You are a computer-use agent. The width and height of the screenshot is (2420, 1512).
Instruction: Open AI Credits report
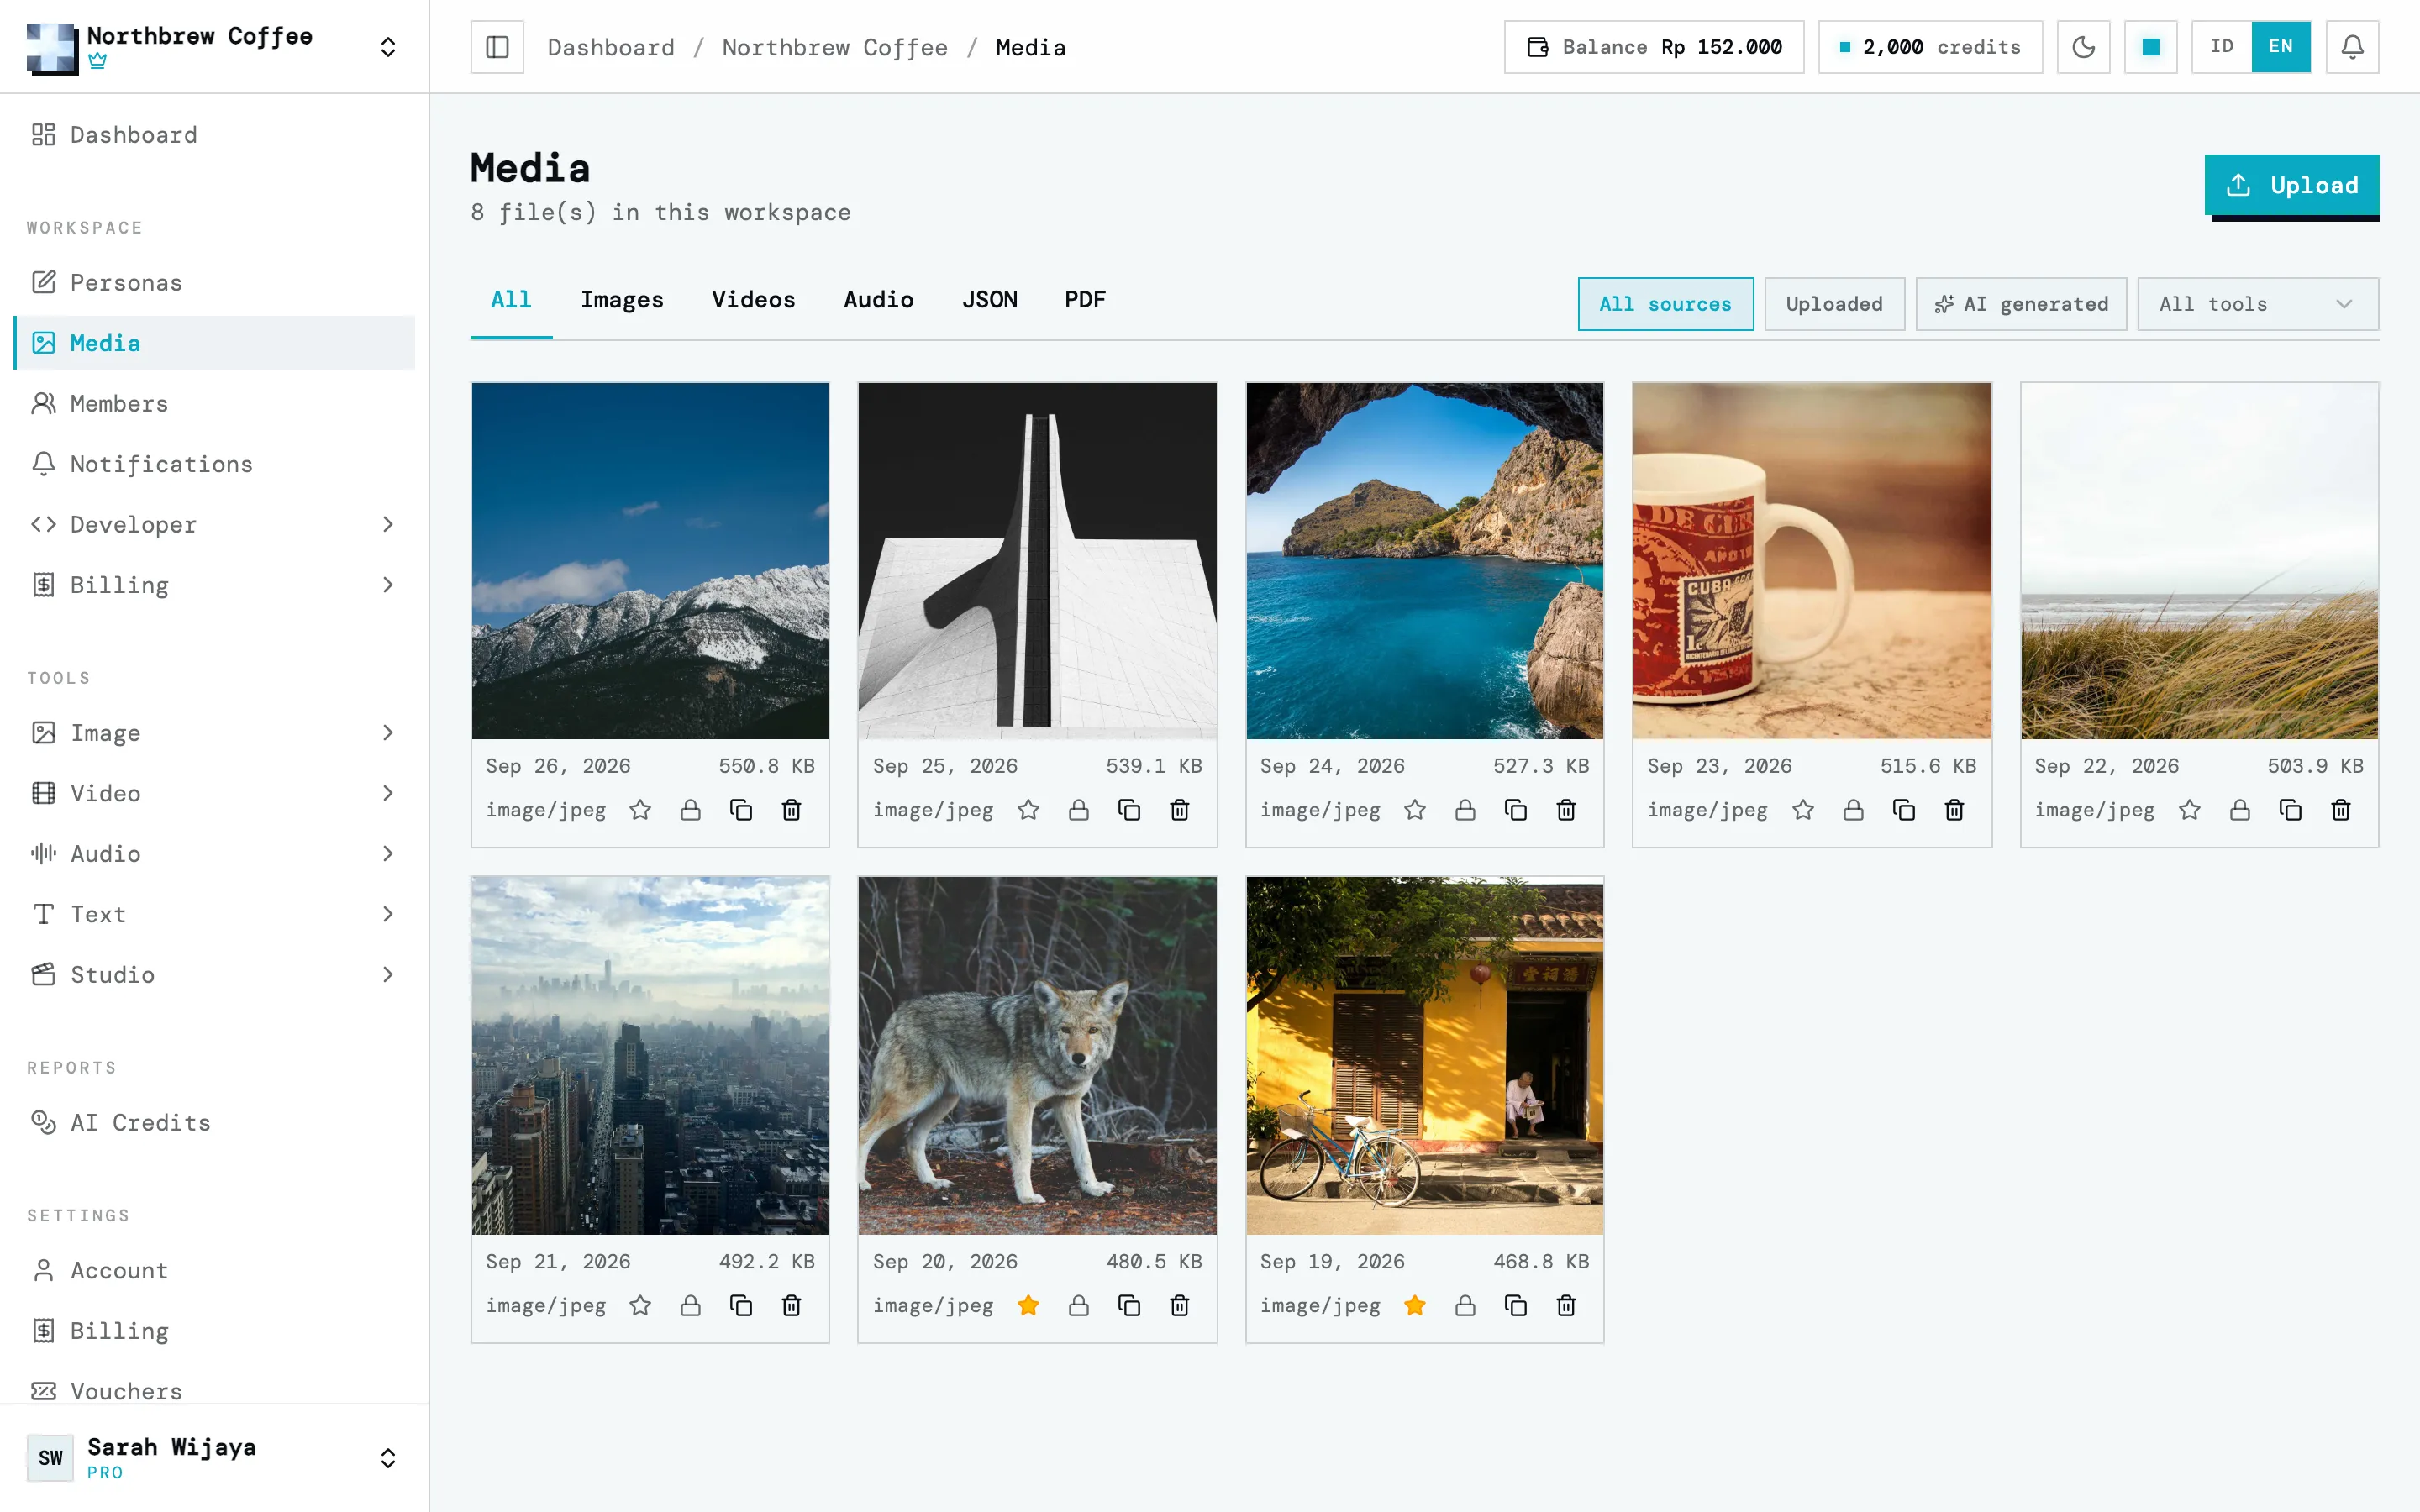click(x=214, y=1123)
